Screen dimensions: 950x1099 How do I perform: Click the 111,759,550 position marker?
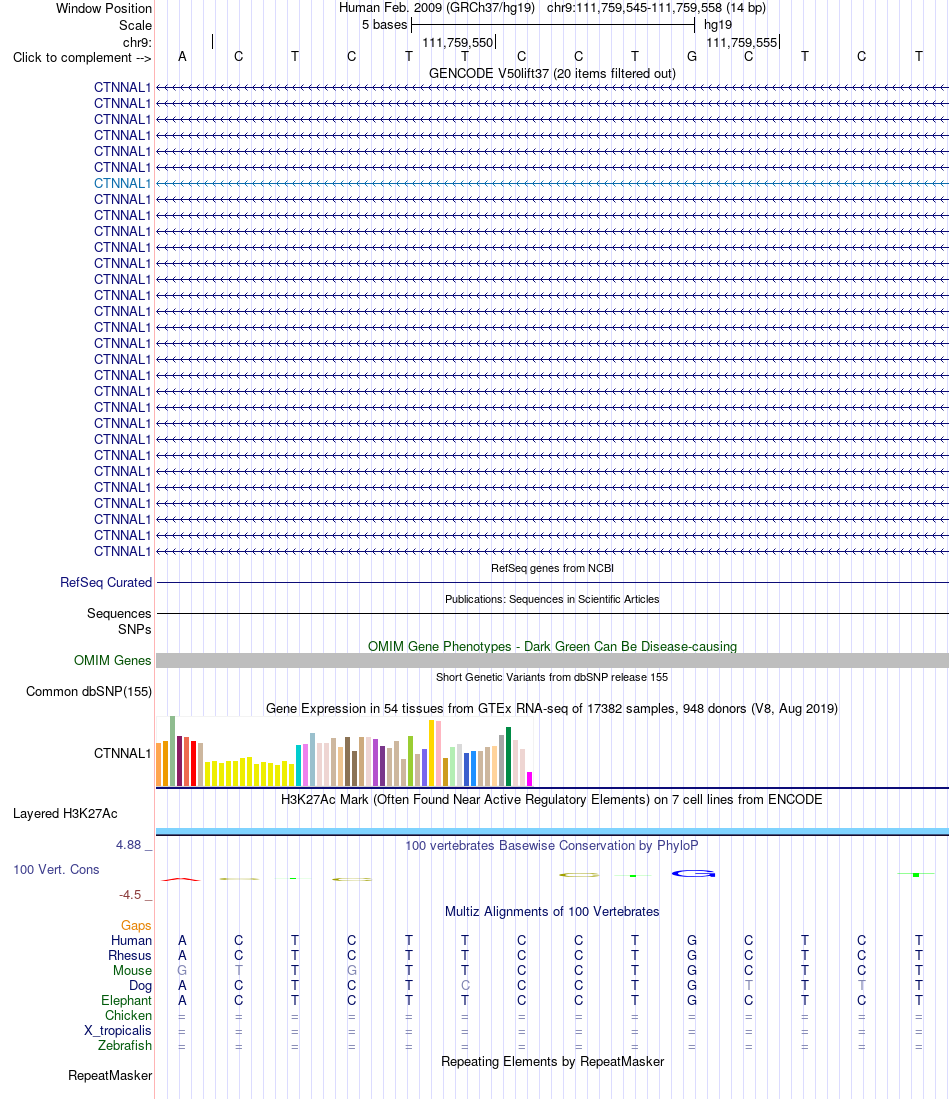[x=458, y=43]
